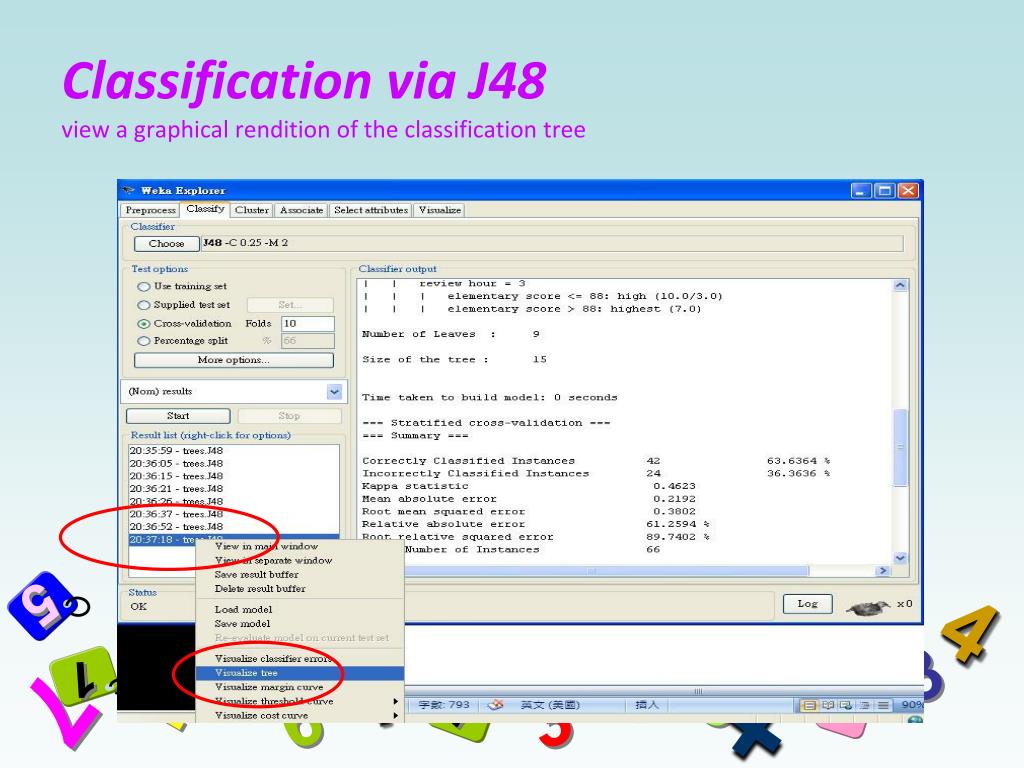The width and height of the screenshot is (1024, 768).
Task: Click the Weka bird icon in status area
Action: tap(868, 607)
